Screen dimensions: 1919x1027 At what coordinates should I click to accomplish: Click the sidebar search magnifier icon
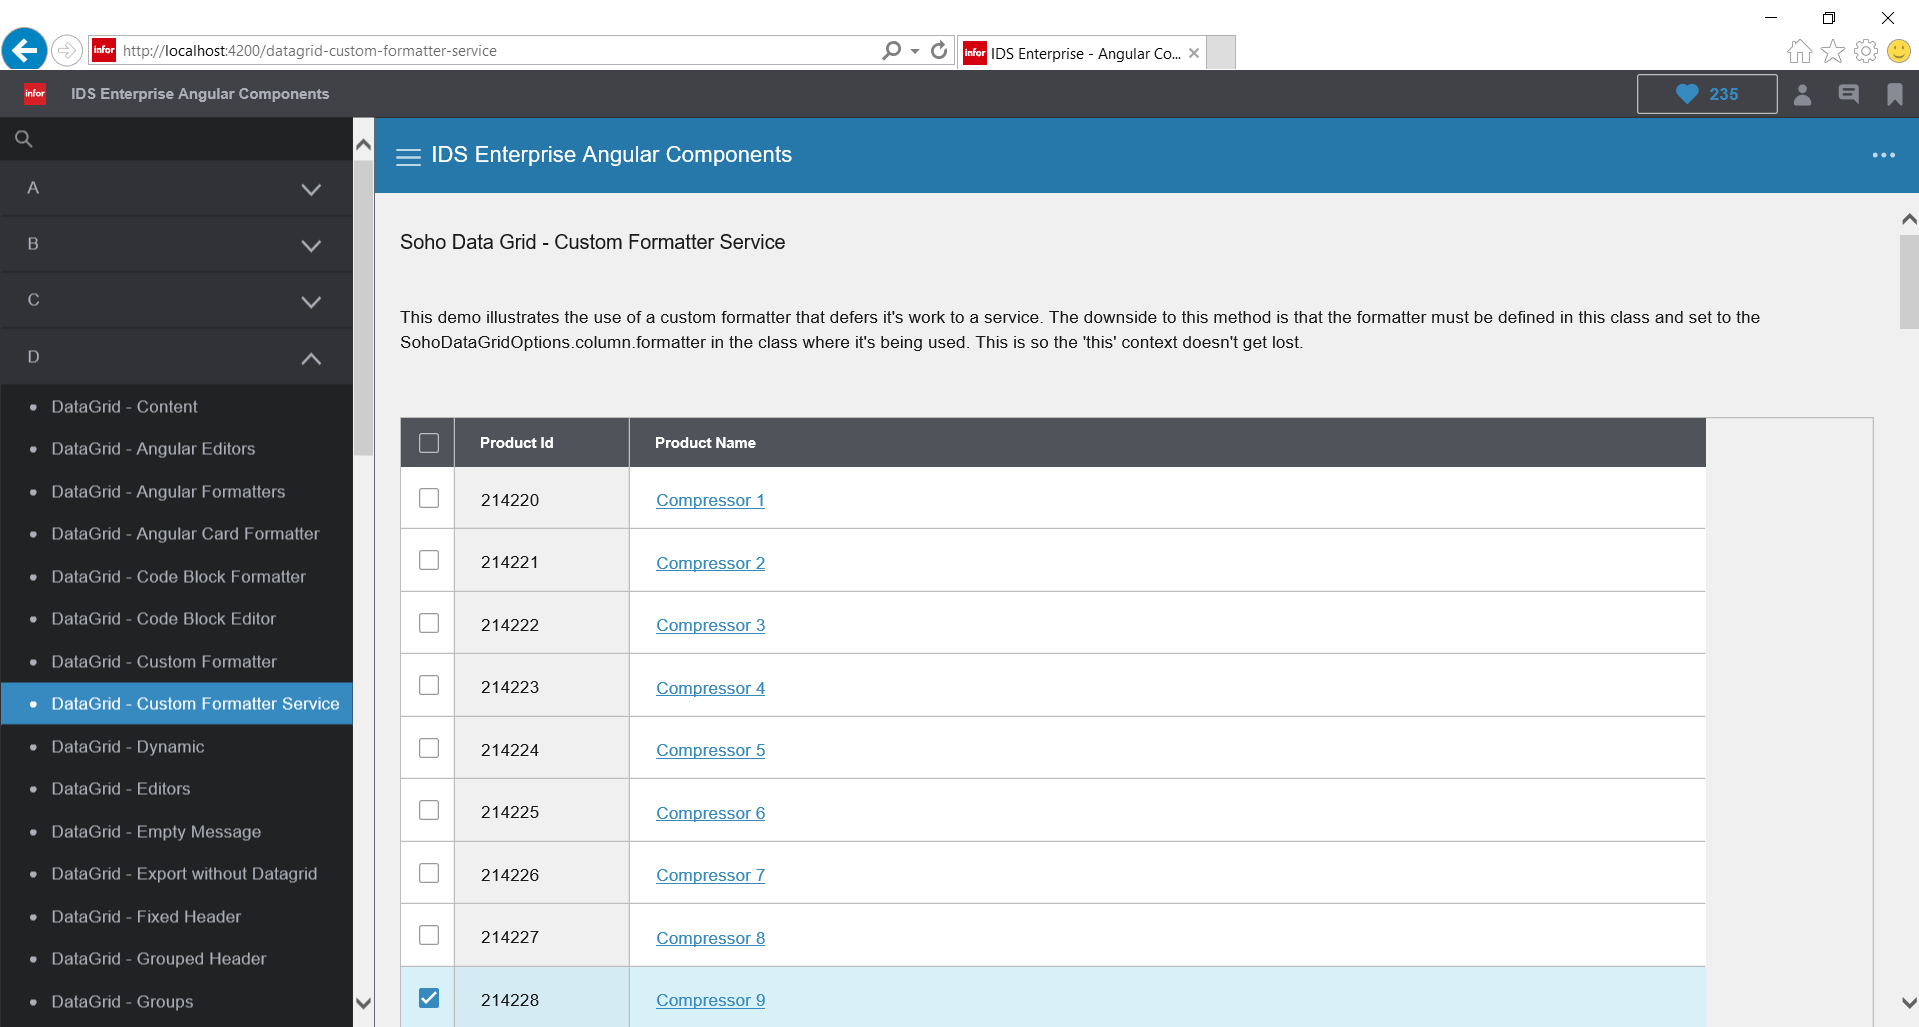coord(24,139)
